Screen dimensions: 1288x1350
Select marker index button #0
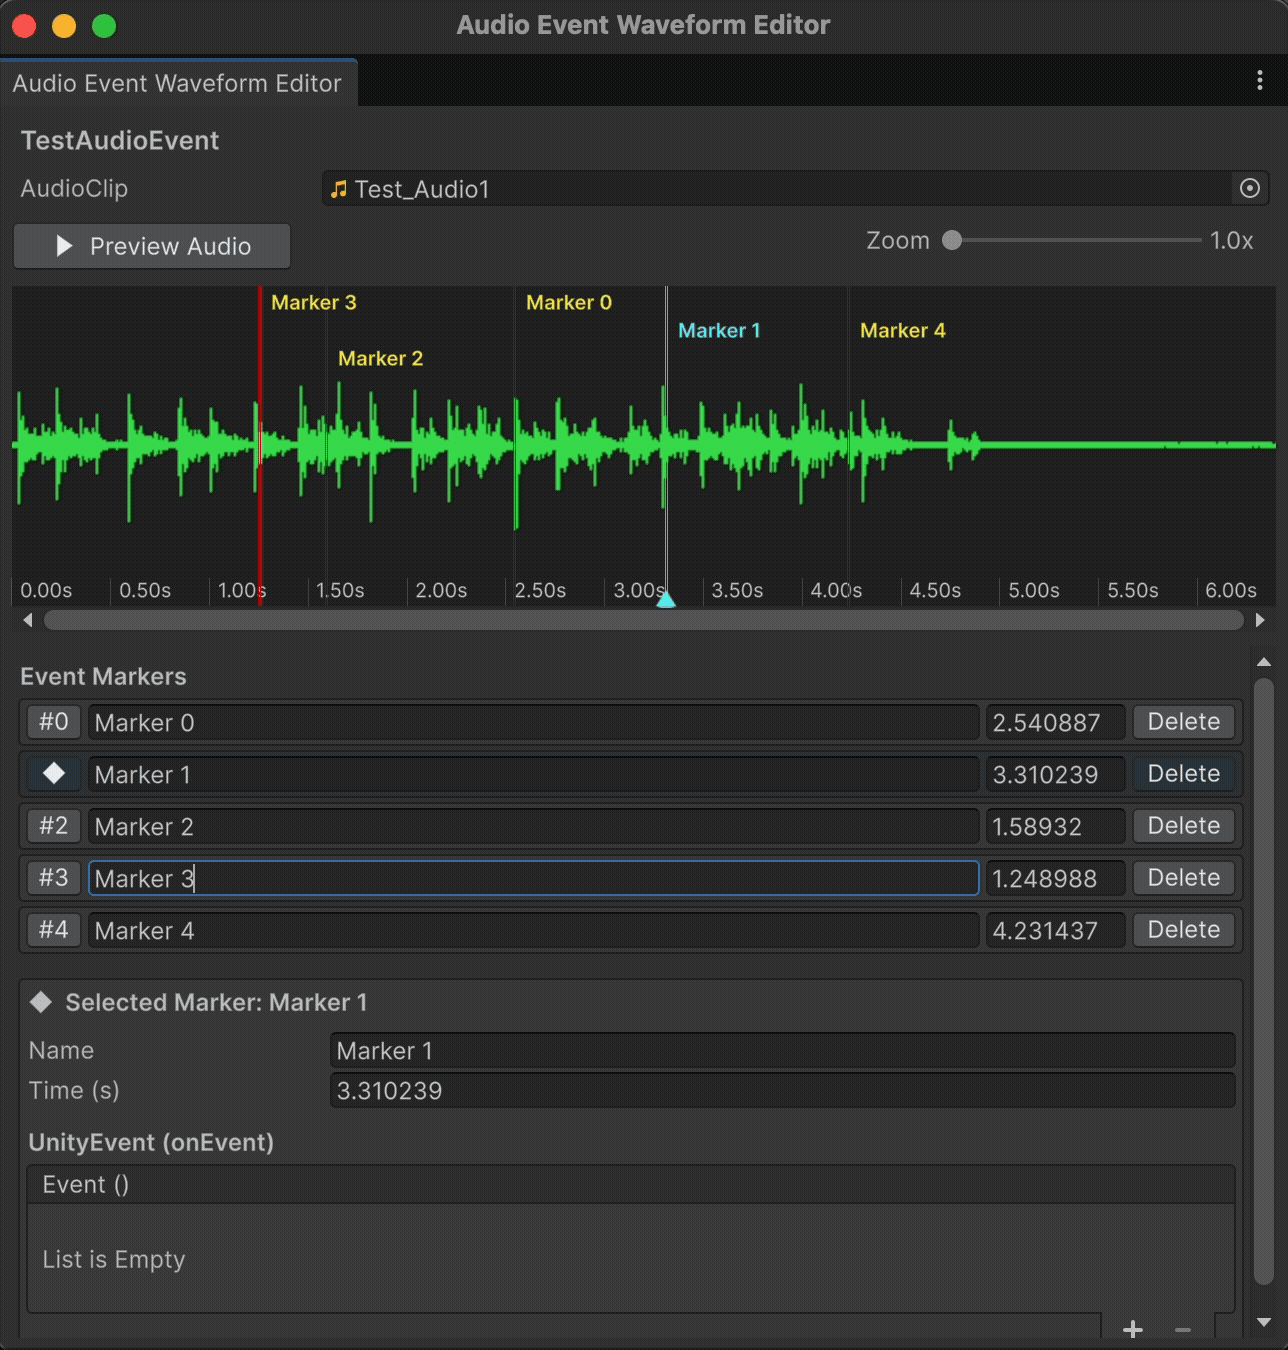[x=54, y=722]
